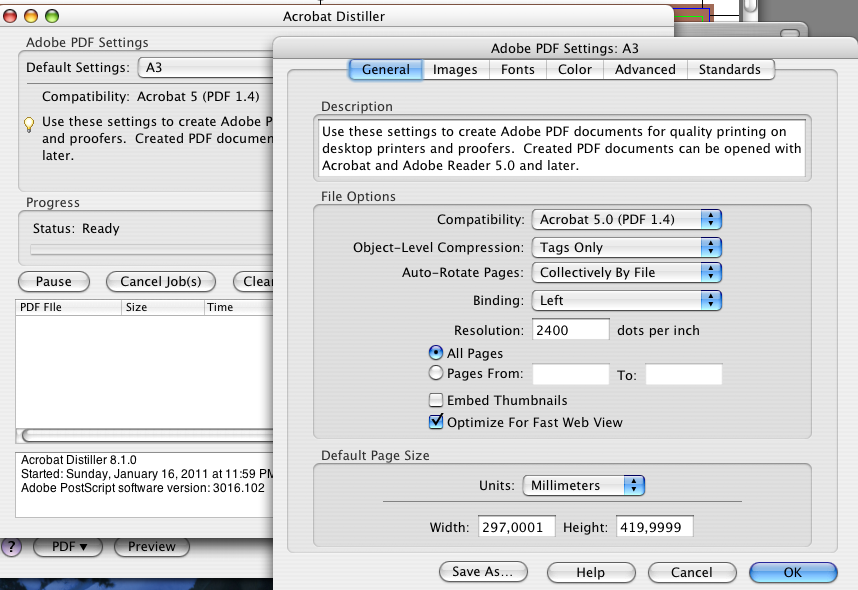Open the PDF menu button in Distiller

click(68, 547)
